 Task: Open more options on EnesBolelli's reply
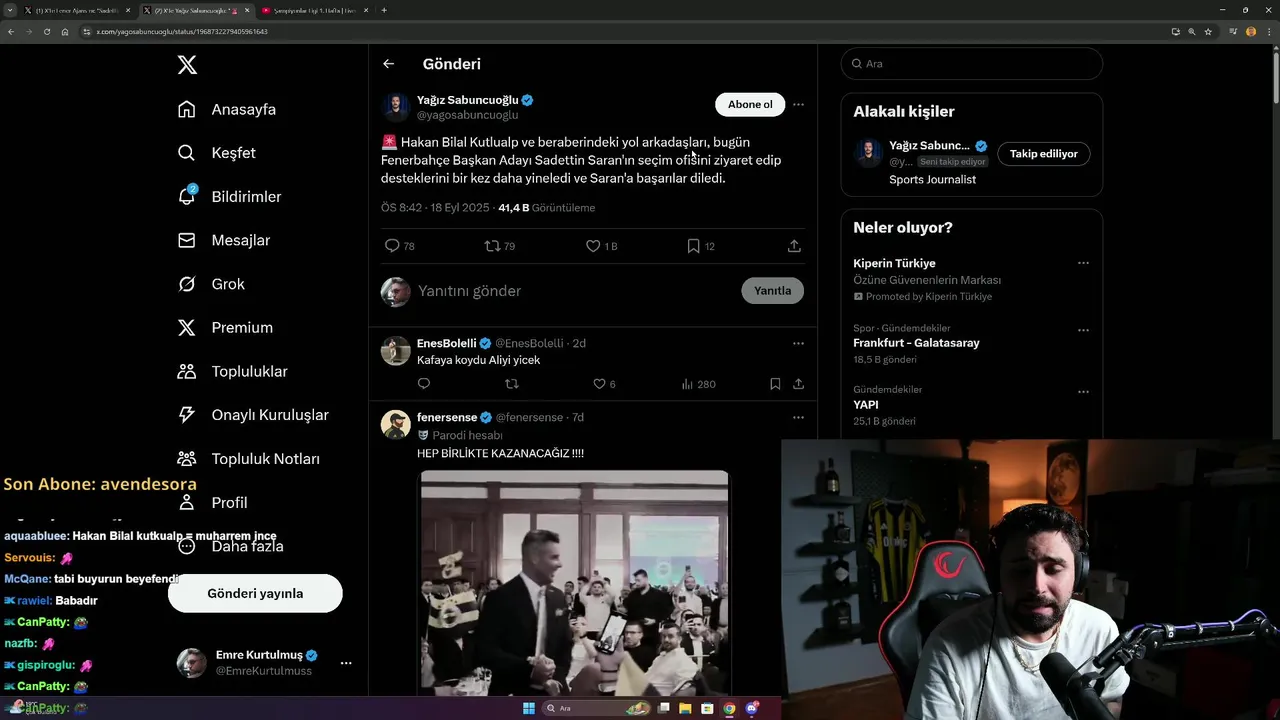[798, 343]
